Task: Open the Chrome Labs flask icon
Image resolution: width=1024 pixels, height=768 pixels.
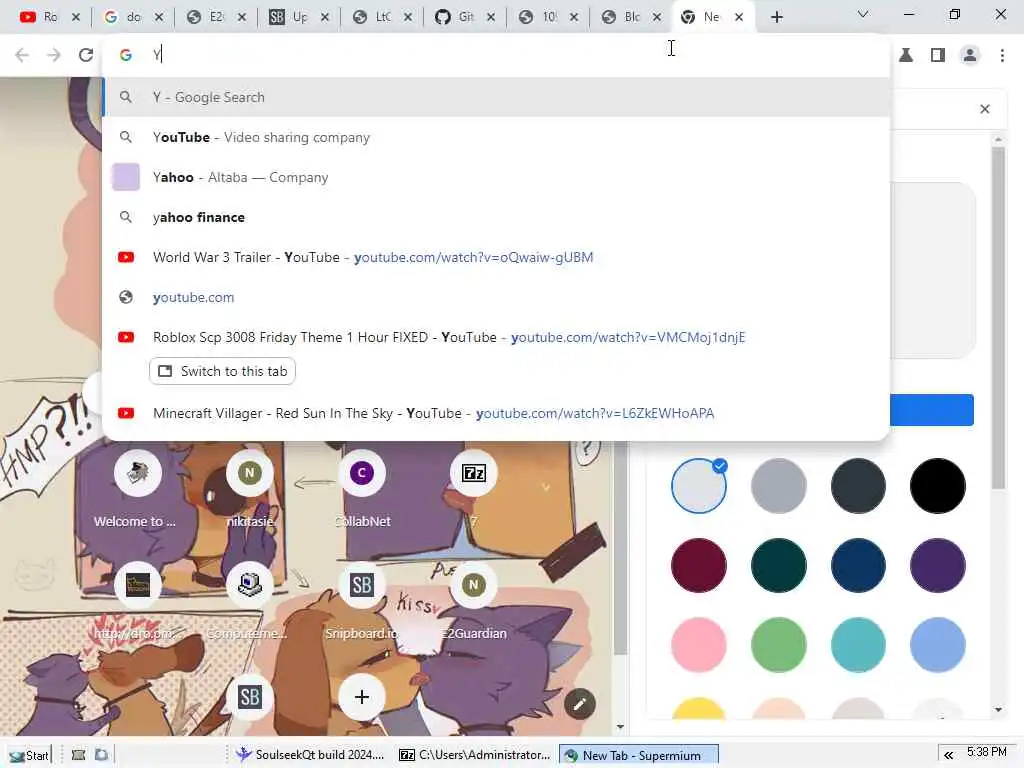Action: (x=906, y=55)
